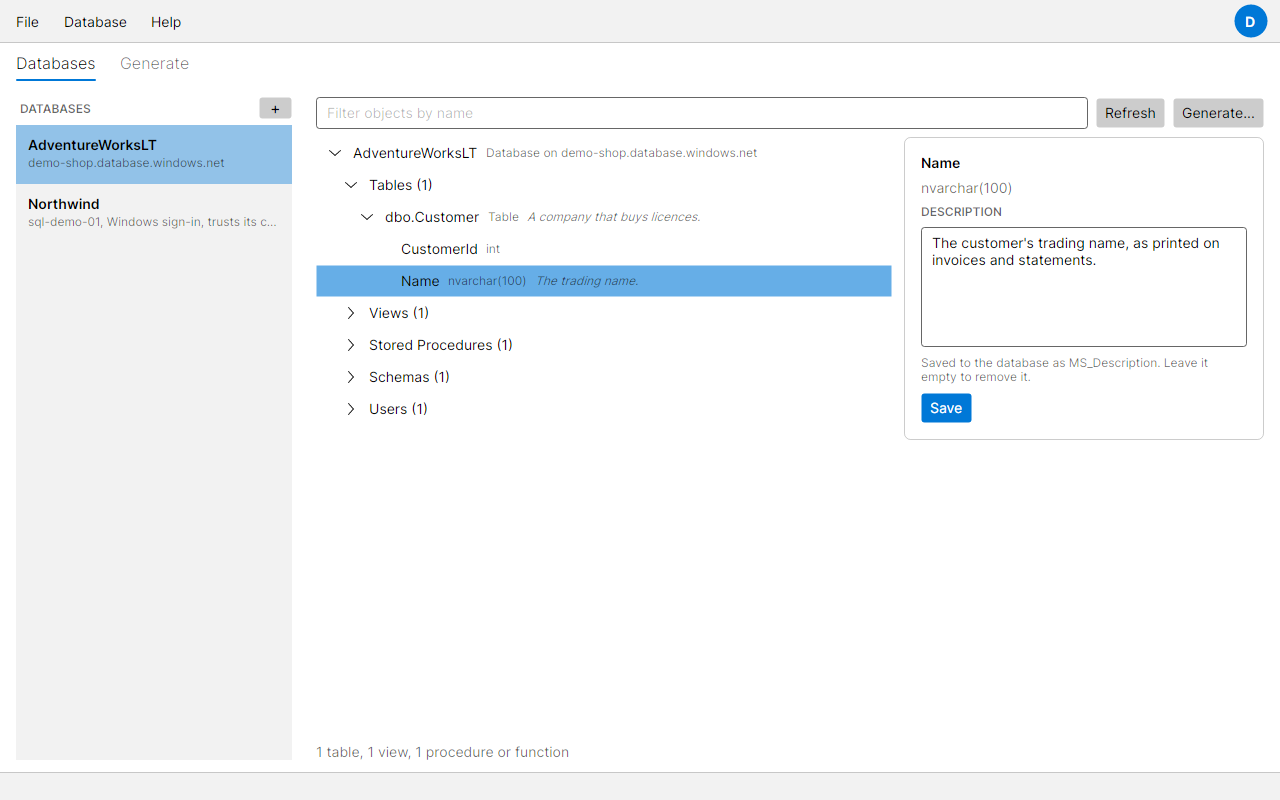Click the dbo.Customer table label
The image size is (1280, 800).
(432, 217)
